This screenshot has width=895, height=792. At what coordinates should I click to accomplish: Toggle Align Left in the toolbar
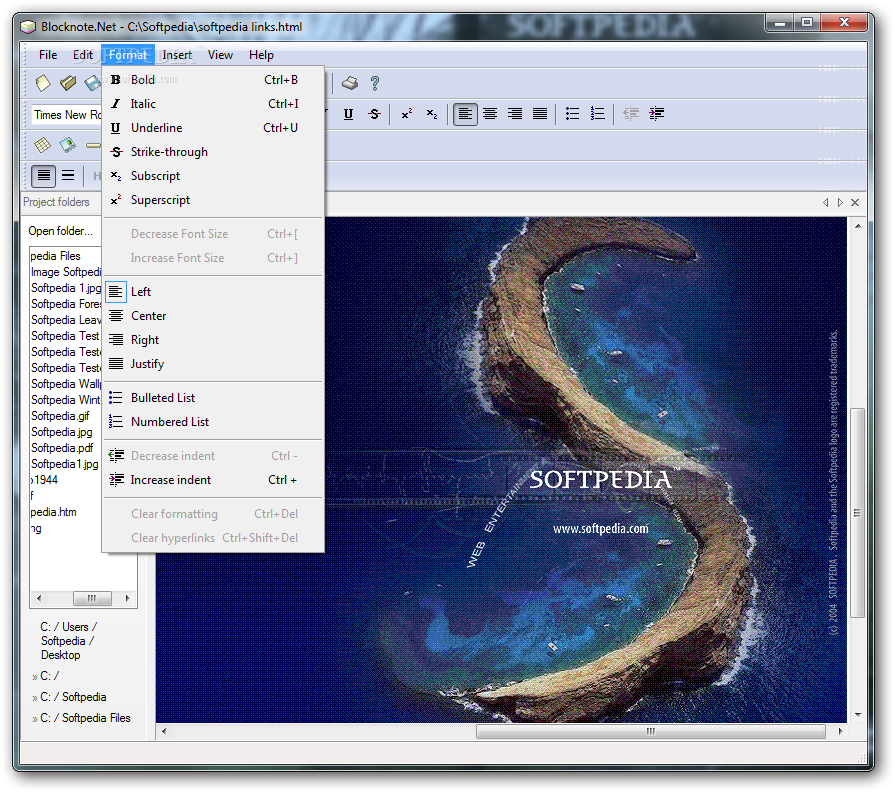[465, 114]
